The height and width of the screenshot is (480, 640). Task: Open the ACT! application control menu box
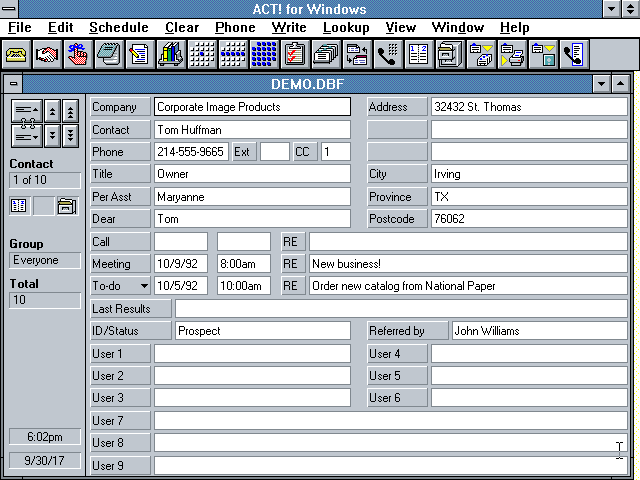(x=9, y=8)
